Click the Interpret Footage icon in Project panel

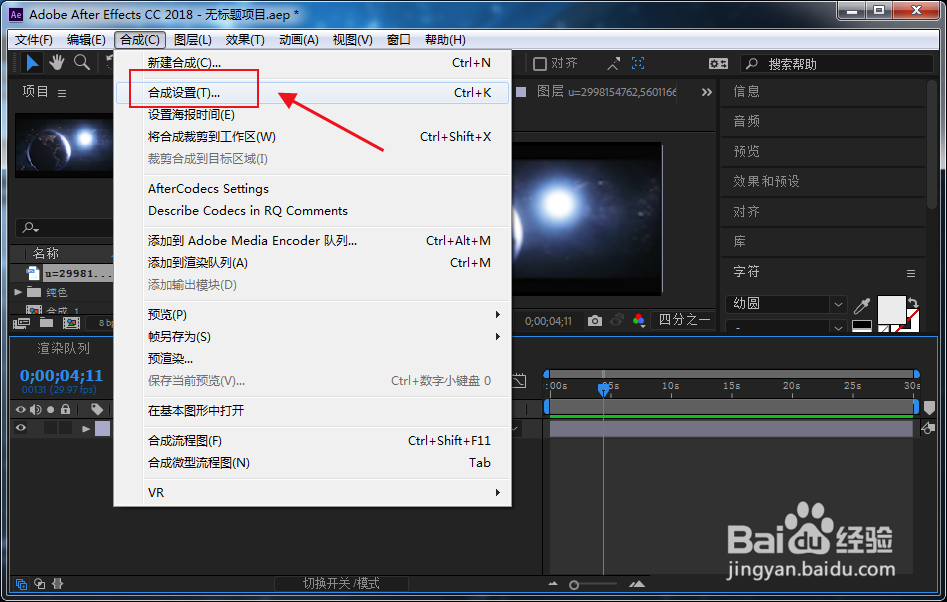click(x=22, y=323)
